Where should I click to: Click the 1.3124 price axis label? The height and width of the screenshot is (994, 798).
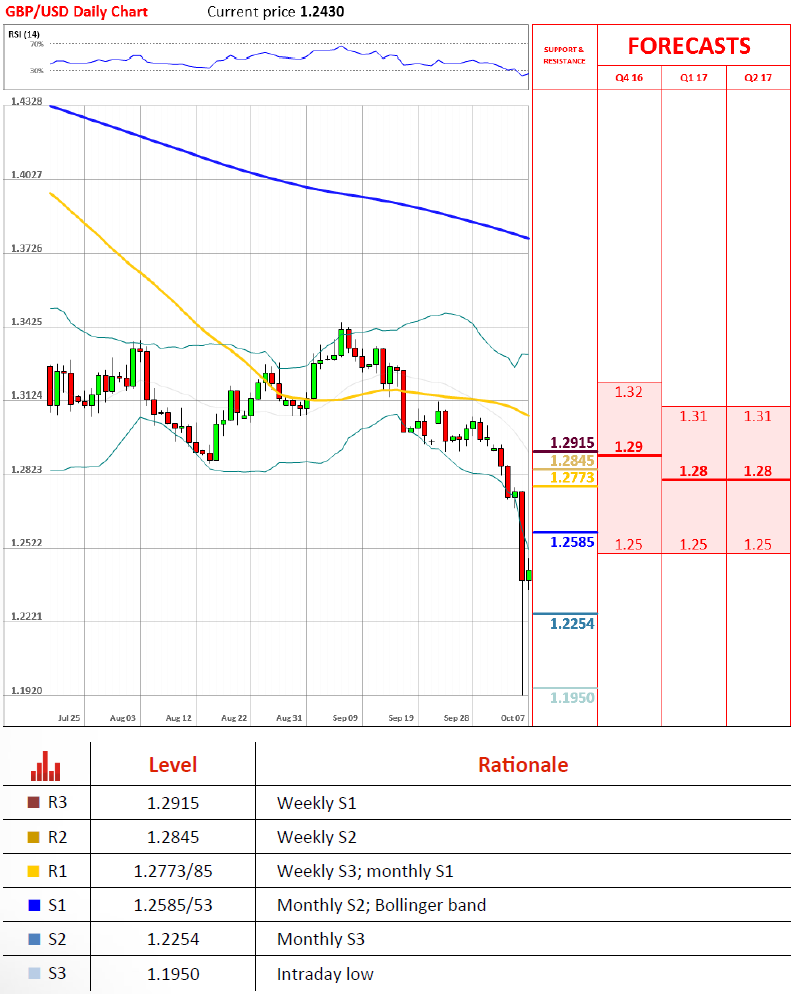(27, 396)
